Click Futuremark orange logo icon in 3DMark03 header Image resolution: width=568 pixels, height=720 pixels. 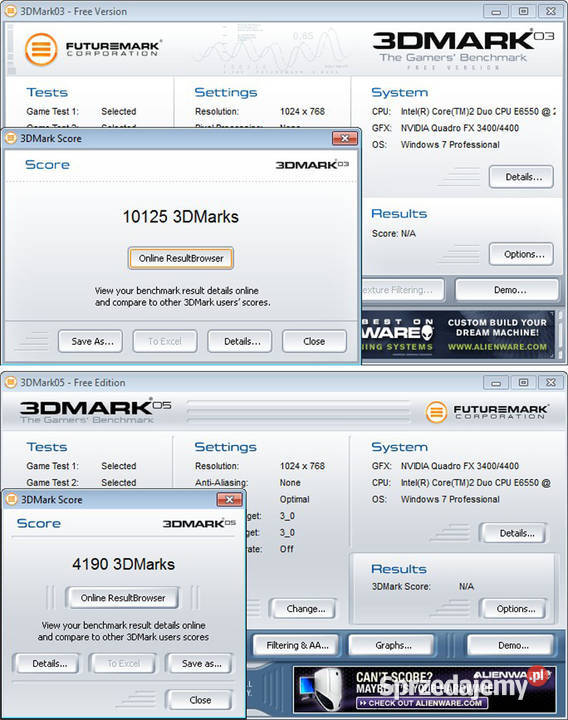[x=41, y=49]
